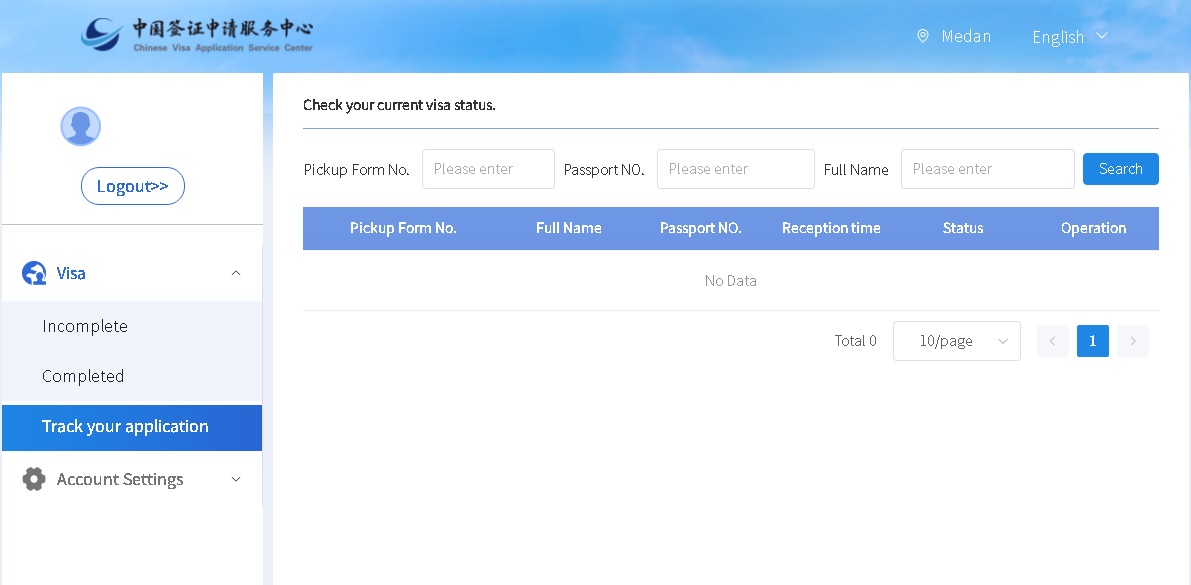Open the 10/page page size dropdown

coord(956,341)
